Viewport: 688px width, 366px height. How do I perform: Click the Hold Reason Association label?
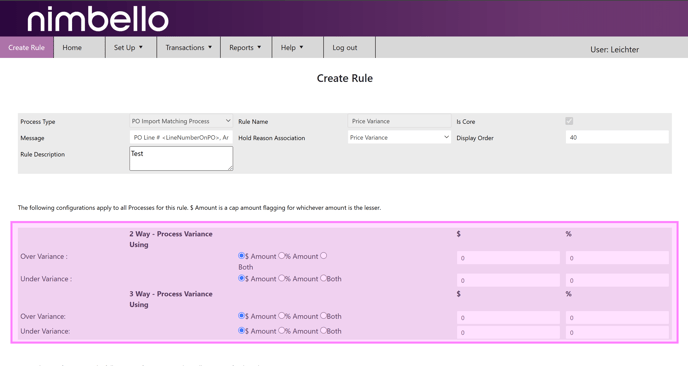pyautogui.click(x=272, y=138)
